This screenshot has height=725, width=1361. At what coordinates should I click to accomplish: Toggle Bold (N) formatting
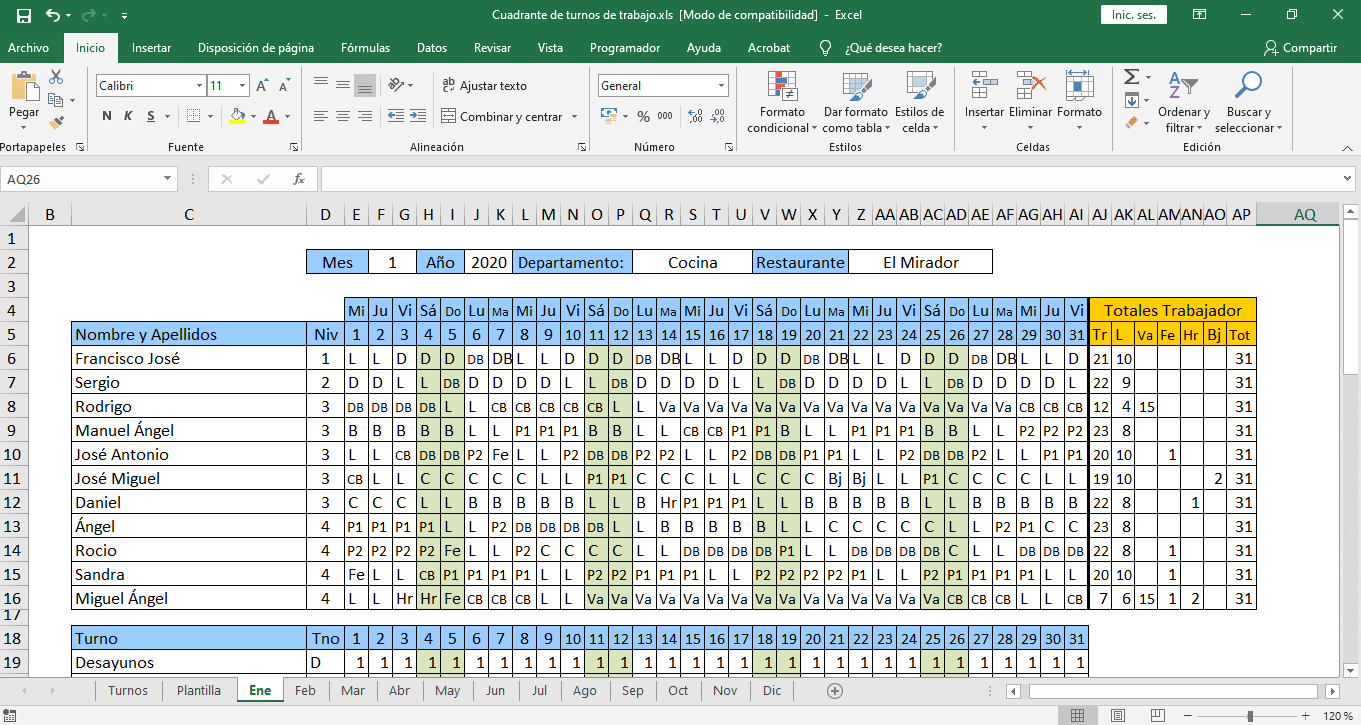107,117
